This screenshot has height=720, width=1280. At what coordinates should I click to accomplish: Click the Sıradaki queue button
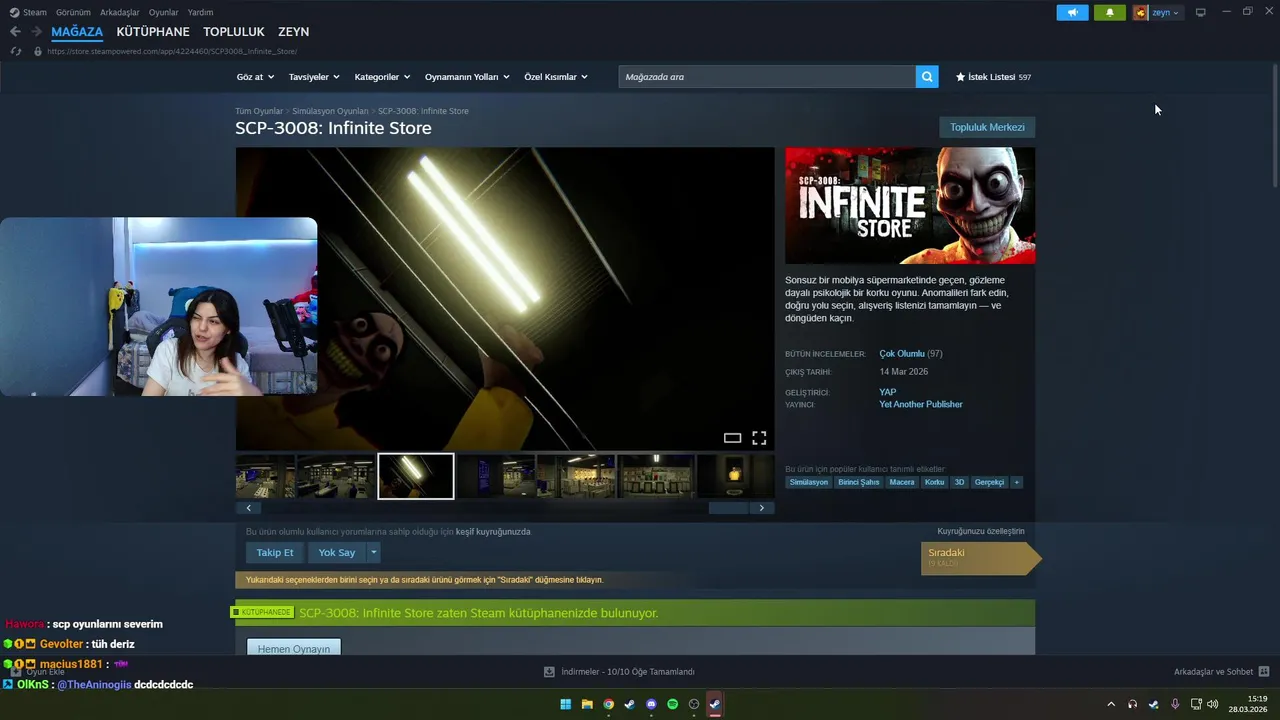980,558
